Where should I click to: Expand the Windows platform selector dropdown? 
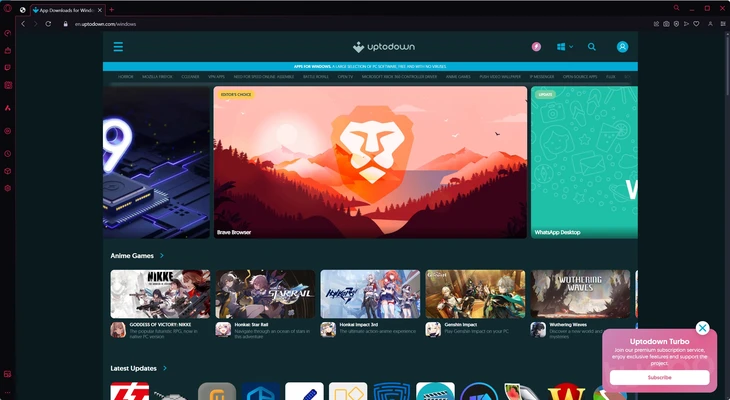pyautogui.click(x=565, y=47)
